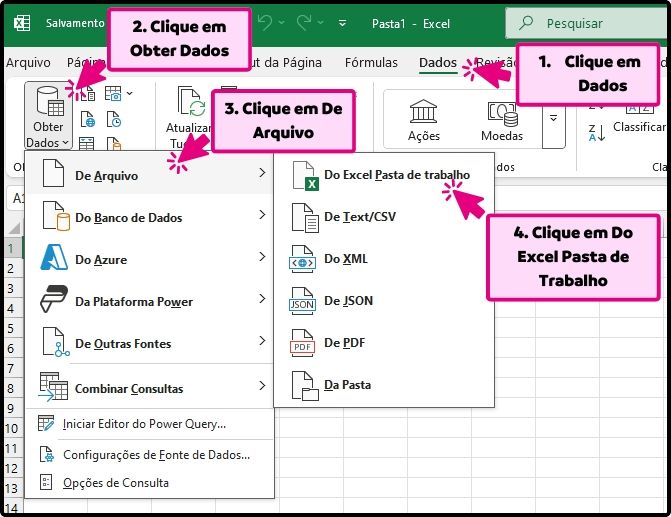Screen dimensions: 671x517
Task: Click the folder file icon for Da Pasta
Action: [x=305, y=386]
